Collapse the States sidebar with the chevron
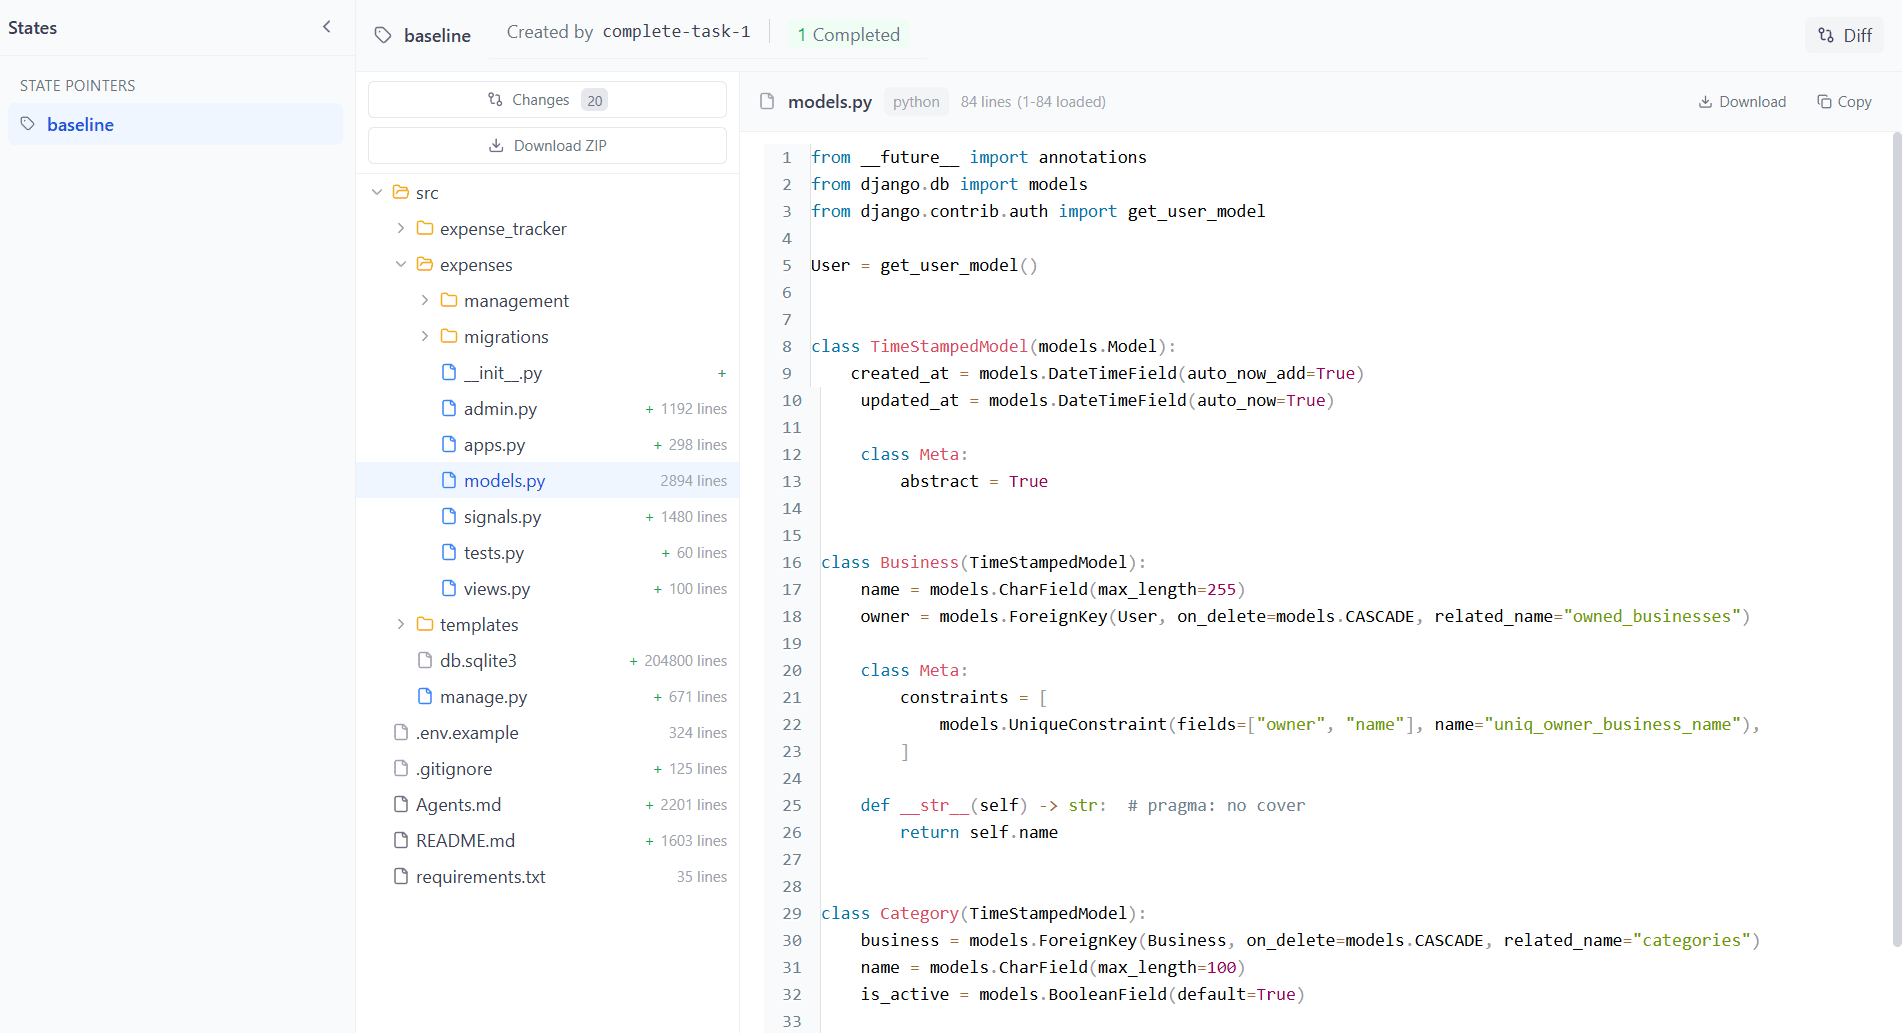1902x1033 pixels. coord(326,27)
